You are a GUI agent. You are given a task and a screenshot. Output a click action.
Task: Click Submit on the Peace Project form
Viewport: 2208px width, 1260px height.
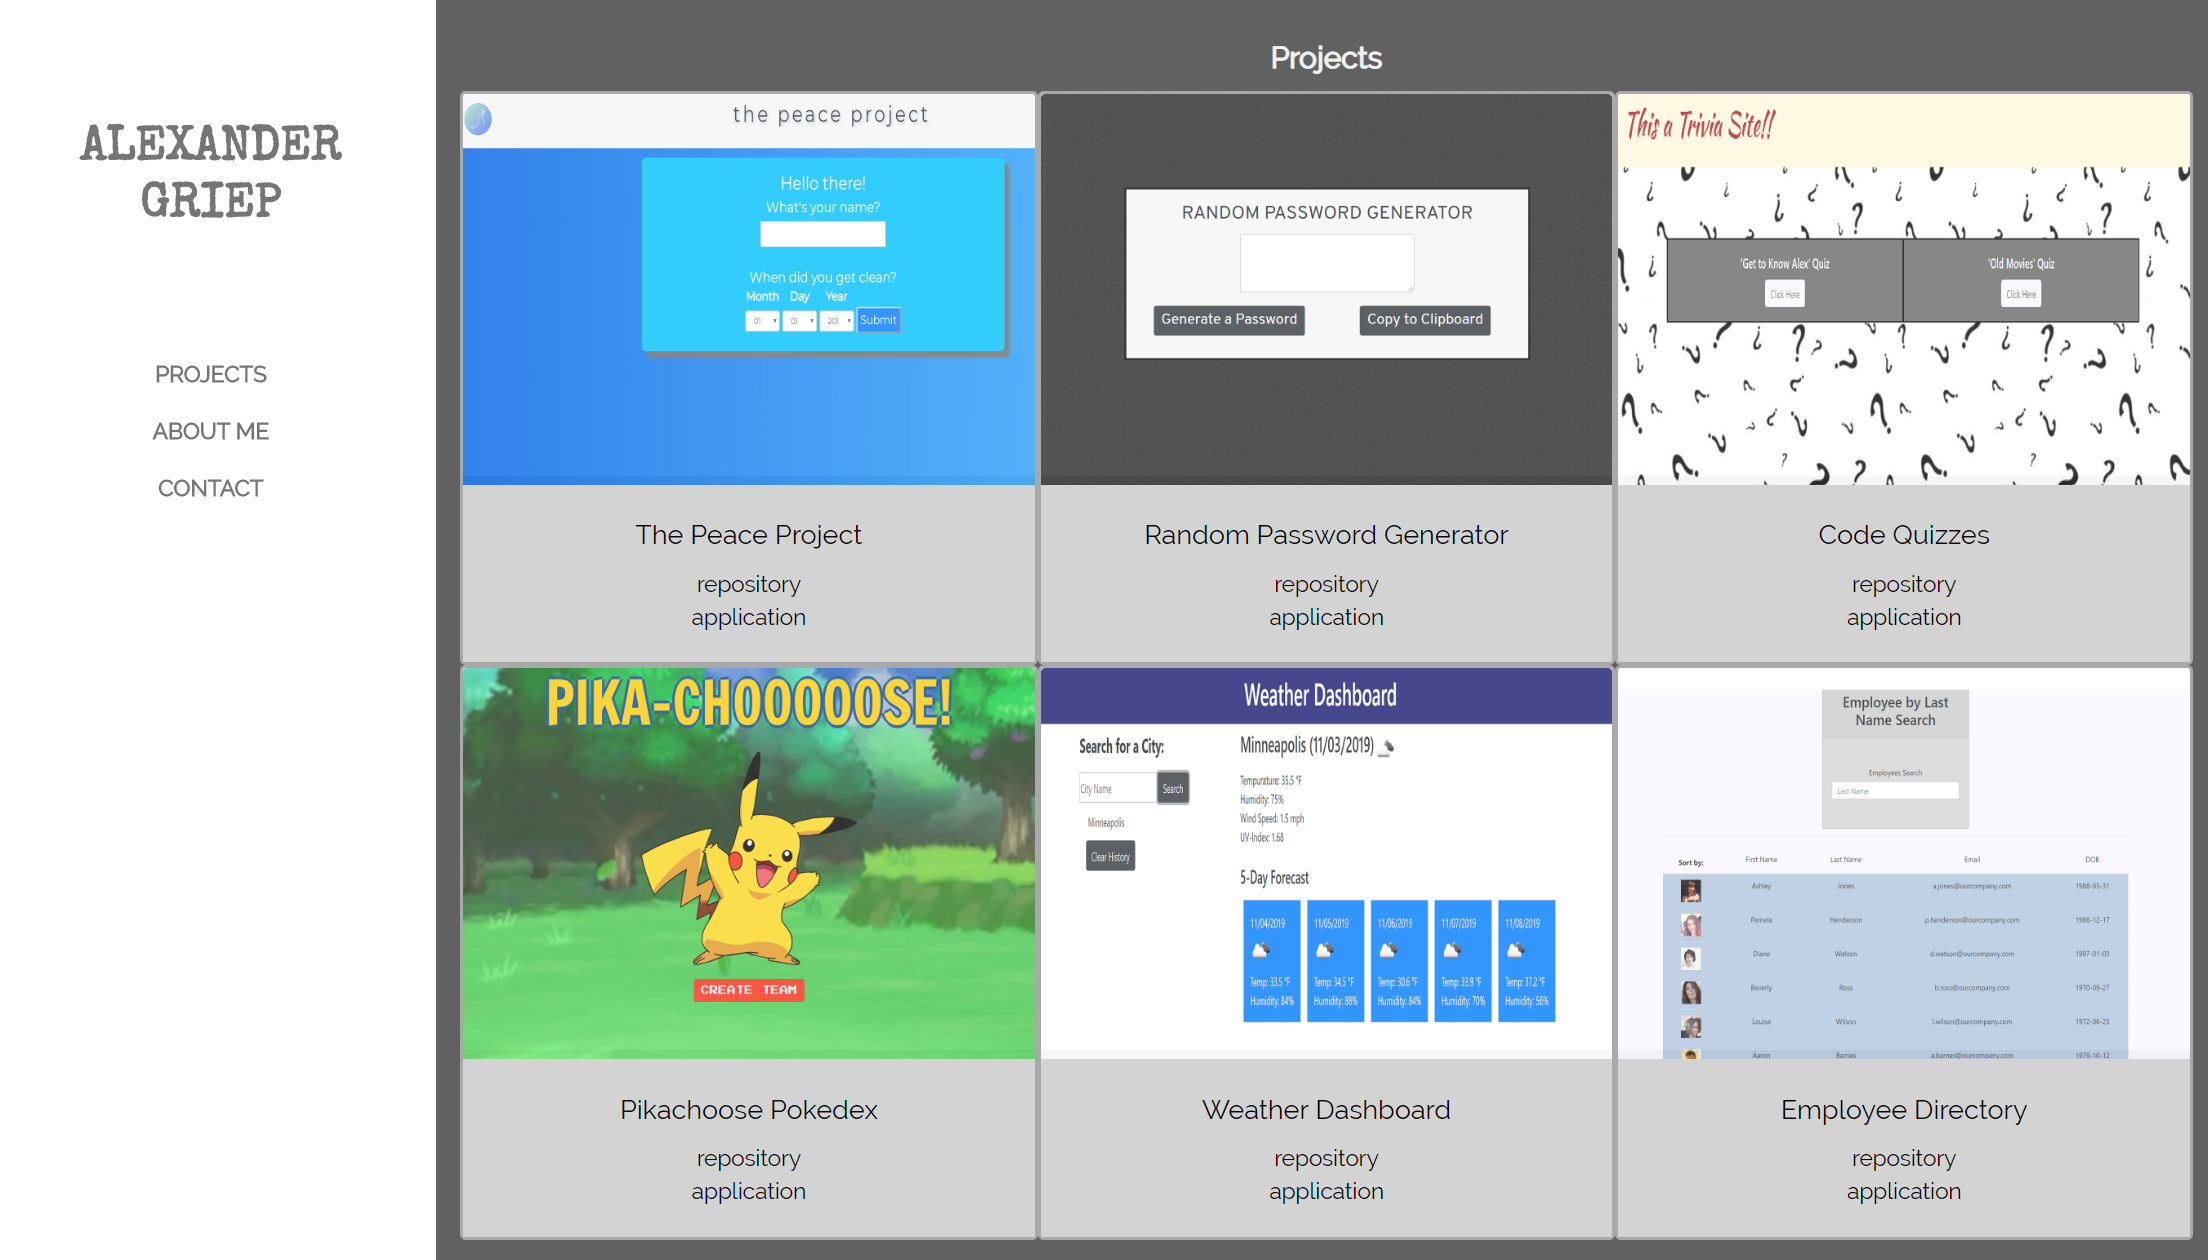coord(878,320)
